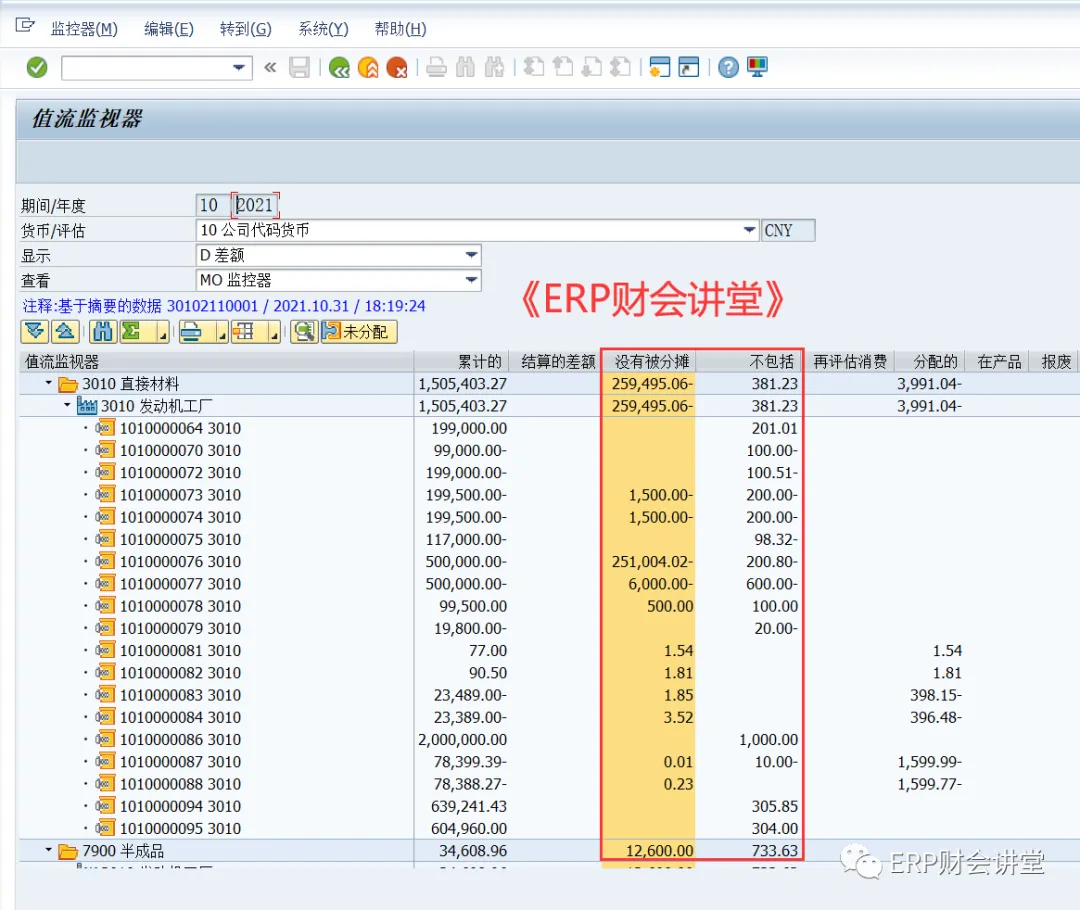Click the 再评估消费 column header
1080x910 pixels.
click(849, 362)
